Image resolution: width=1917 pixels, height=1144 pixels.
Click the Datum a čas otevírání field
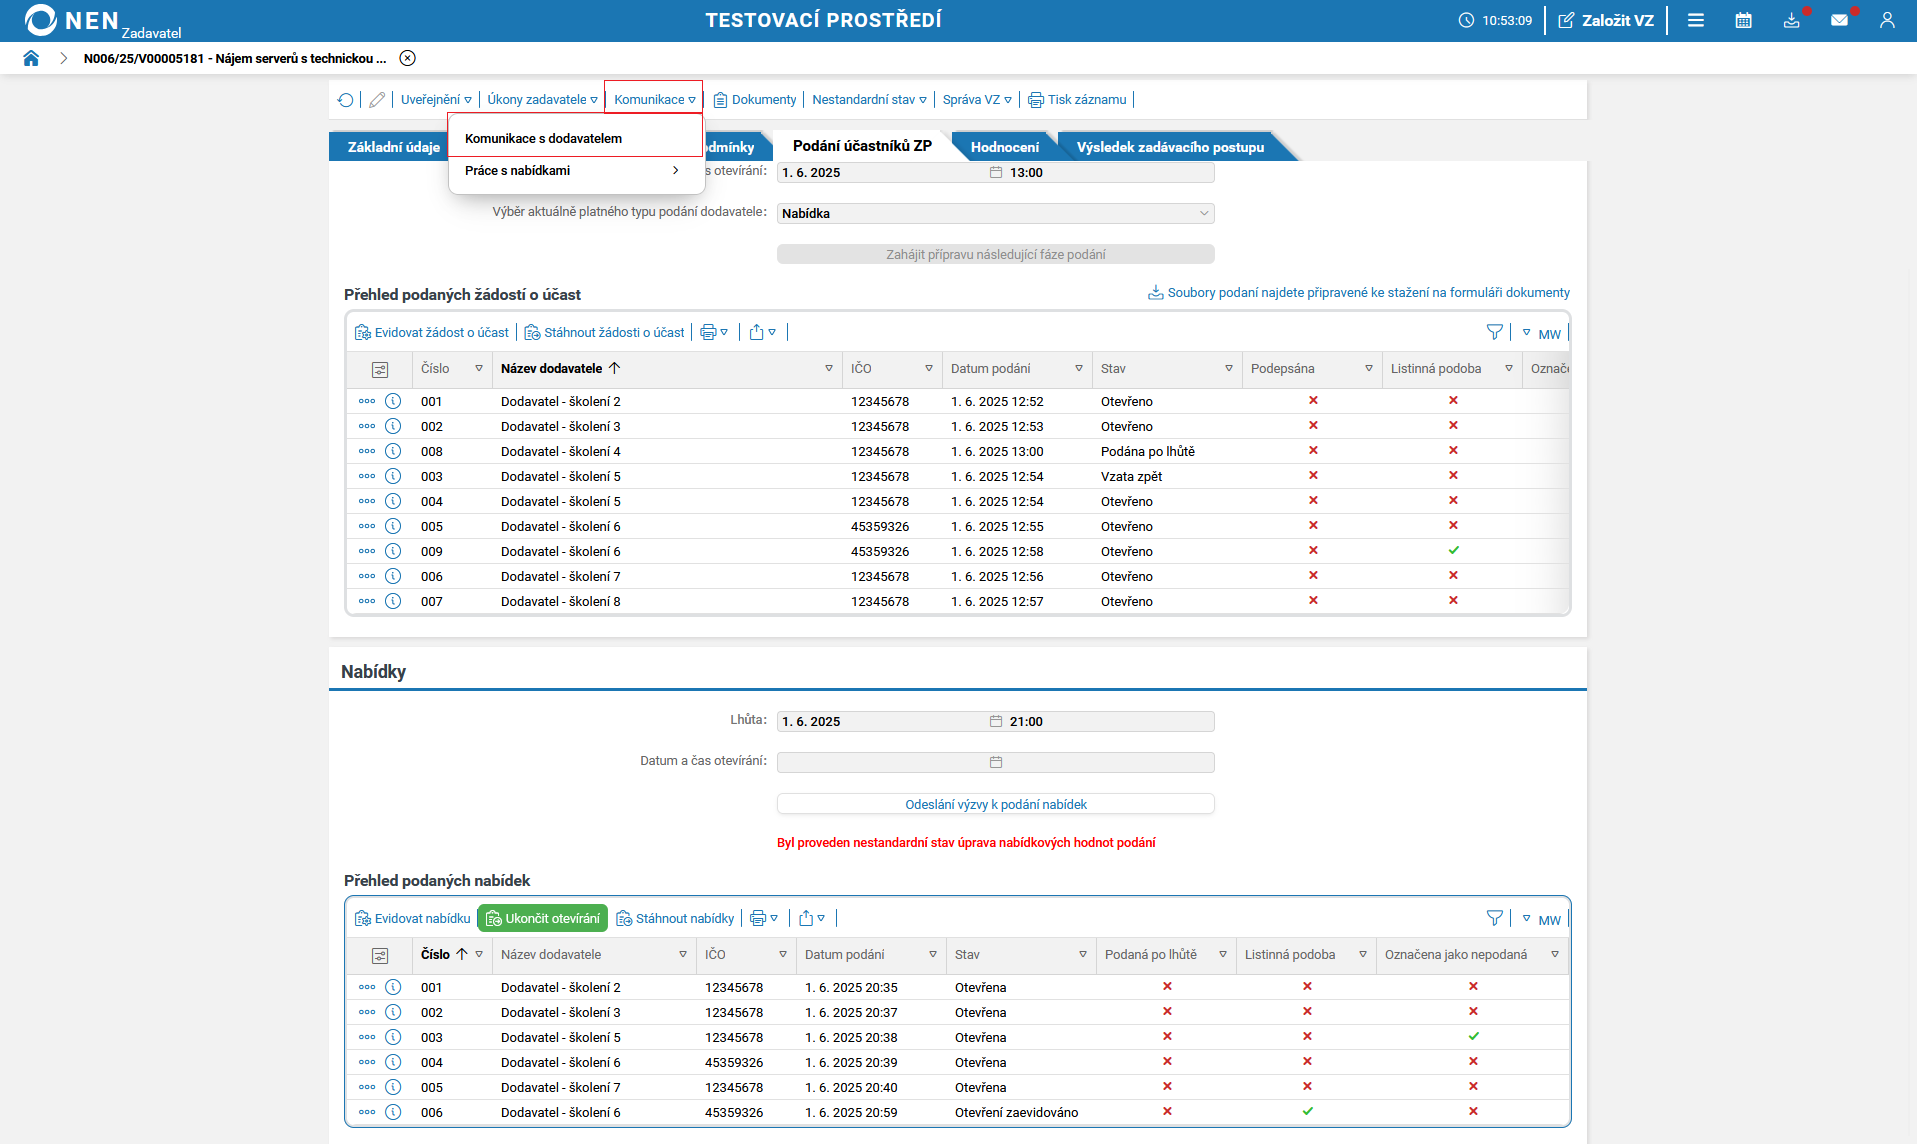(994, 762)
